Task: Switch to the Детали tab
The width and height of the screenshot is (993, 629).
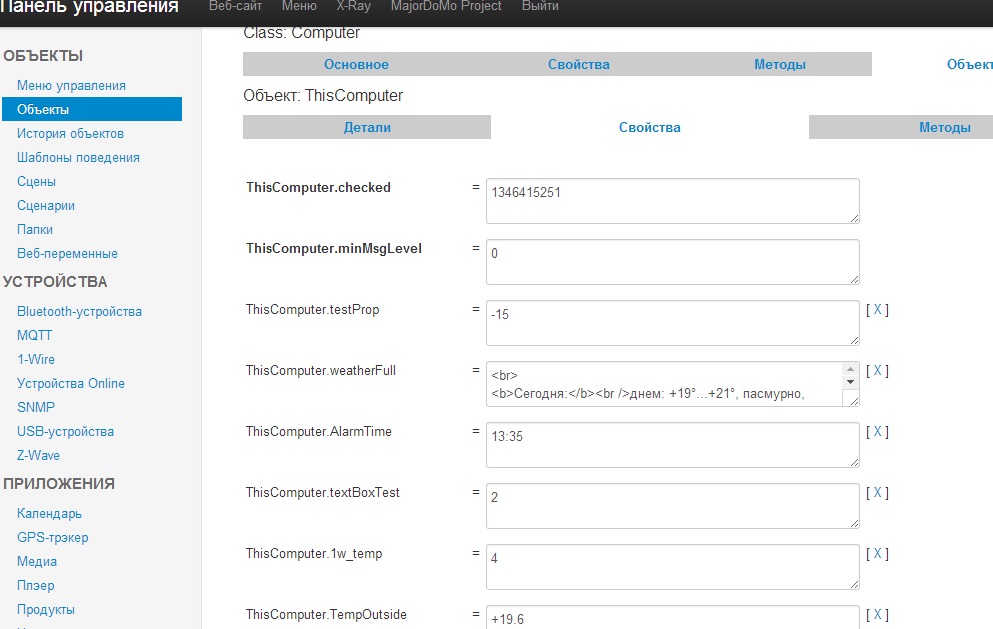Action: (x=367, y=127)
